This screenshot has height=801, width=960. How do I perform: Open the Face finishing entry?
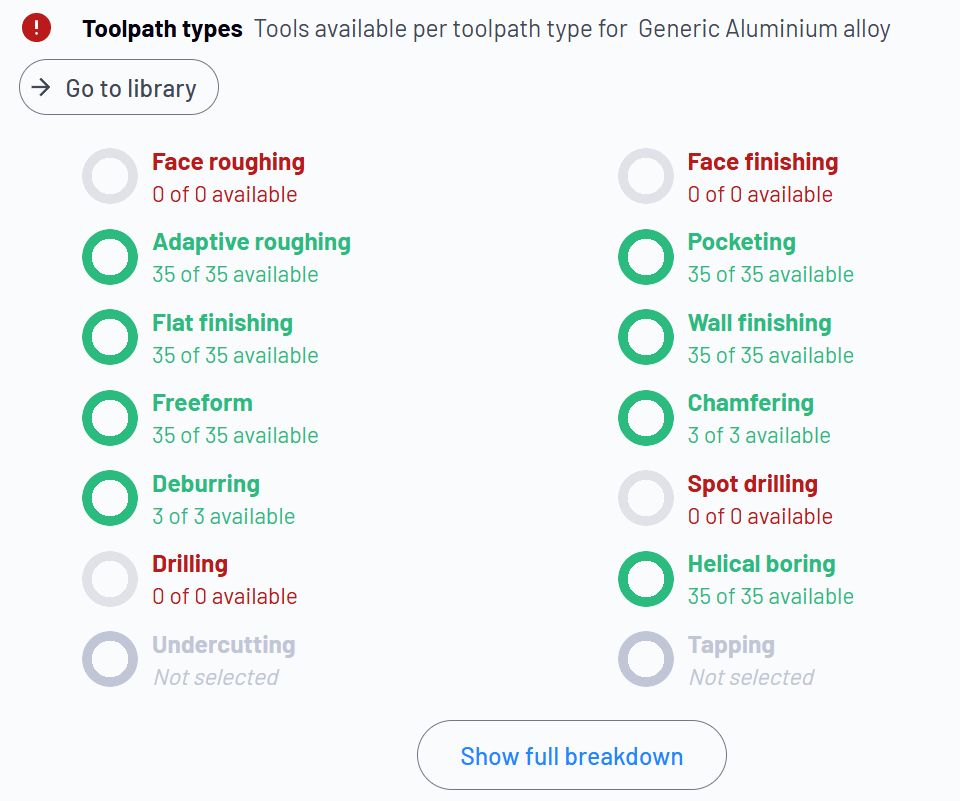763,162
